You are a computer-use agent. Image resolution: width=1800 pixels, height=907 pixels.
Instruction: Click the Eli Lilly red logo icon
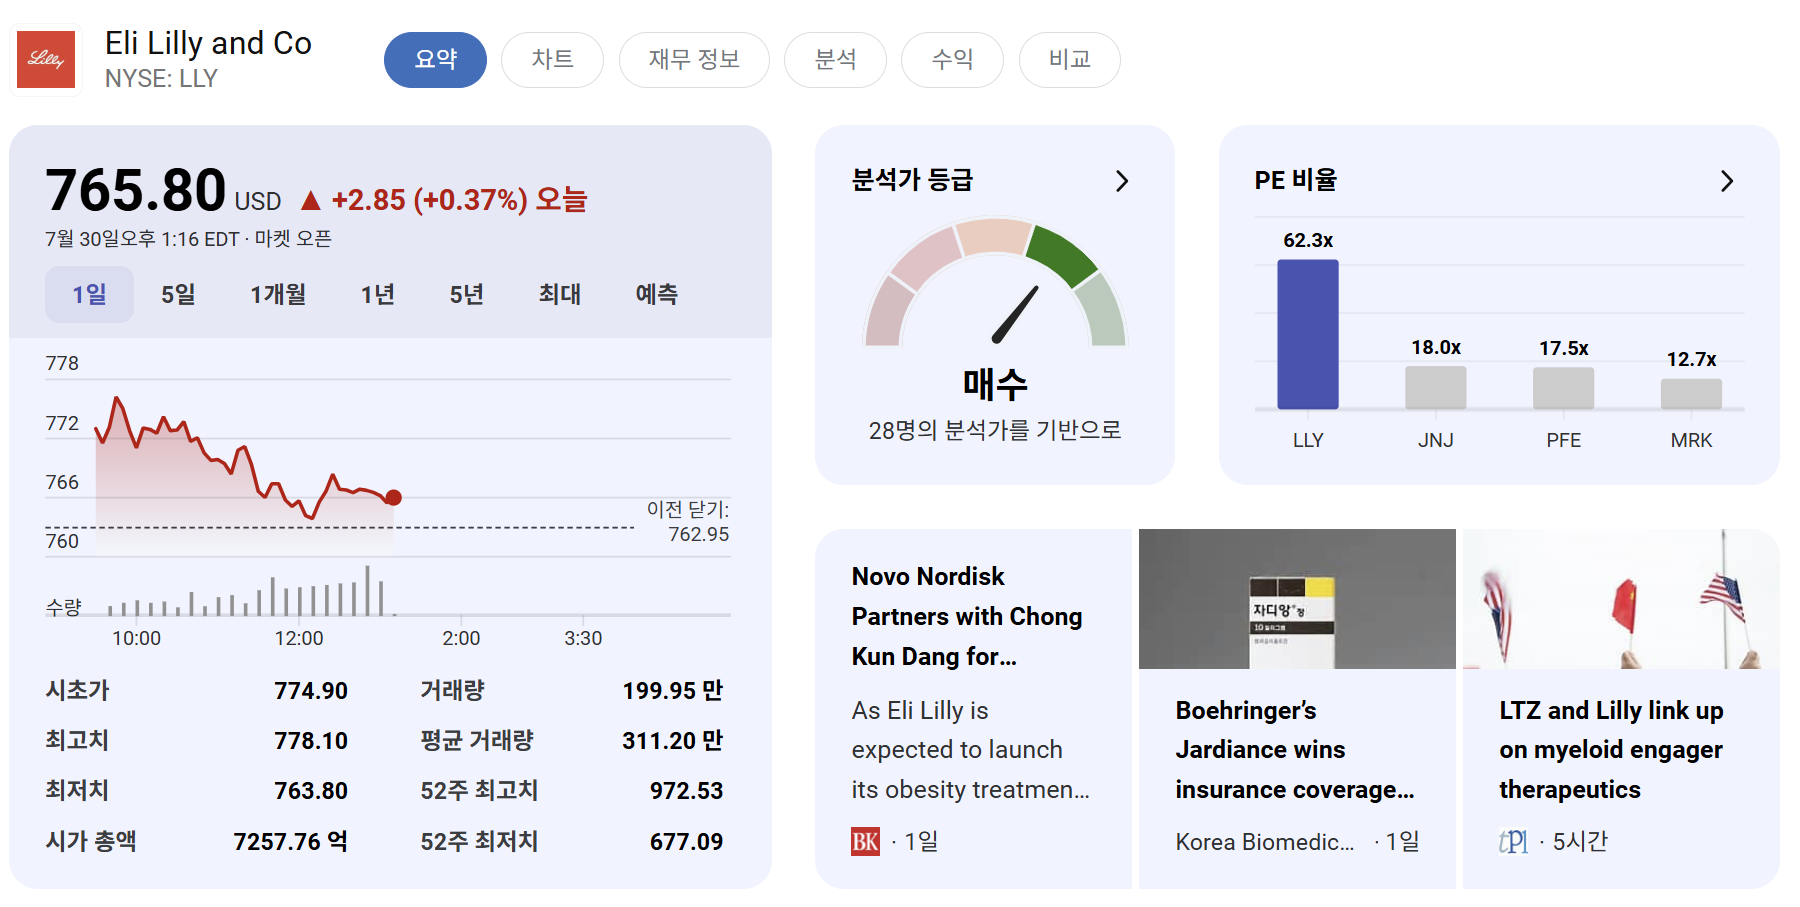click(x=46, y=59)
